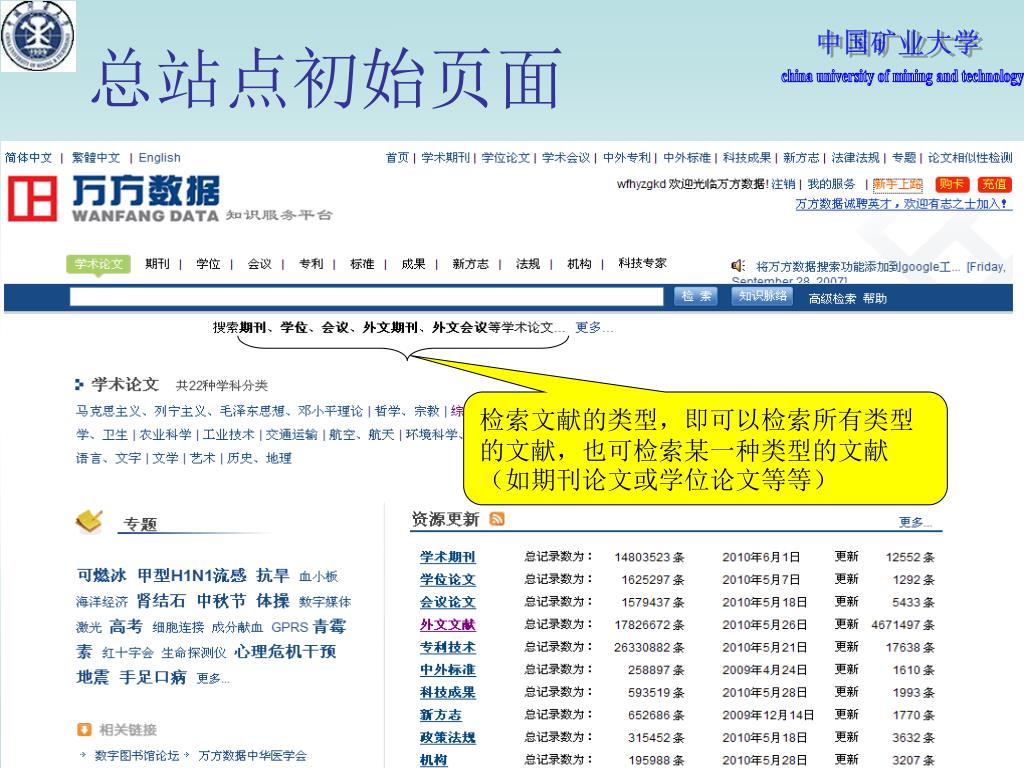Click the RSS feed icon beside 资源更新
Image resolution: width=1024 pixels, height=768 pixels.
click(x=497, y=519)
